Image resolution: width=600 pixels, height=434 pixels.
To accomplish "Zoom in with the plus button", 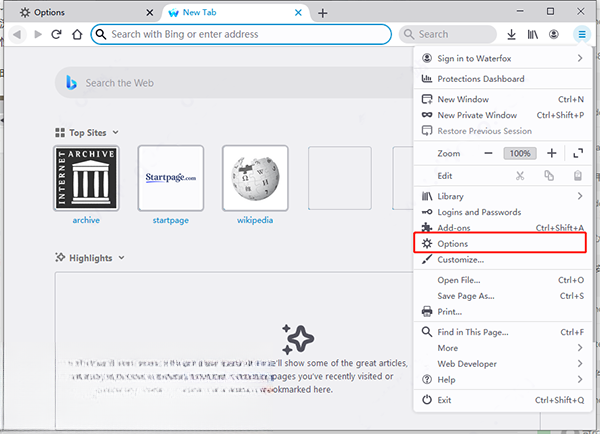I will coord(551,153).
